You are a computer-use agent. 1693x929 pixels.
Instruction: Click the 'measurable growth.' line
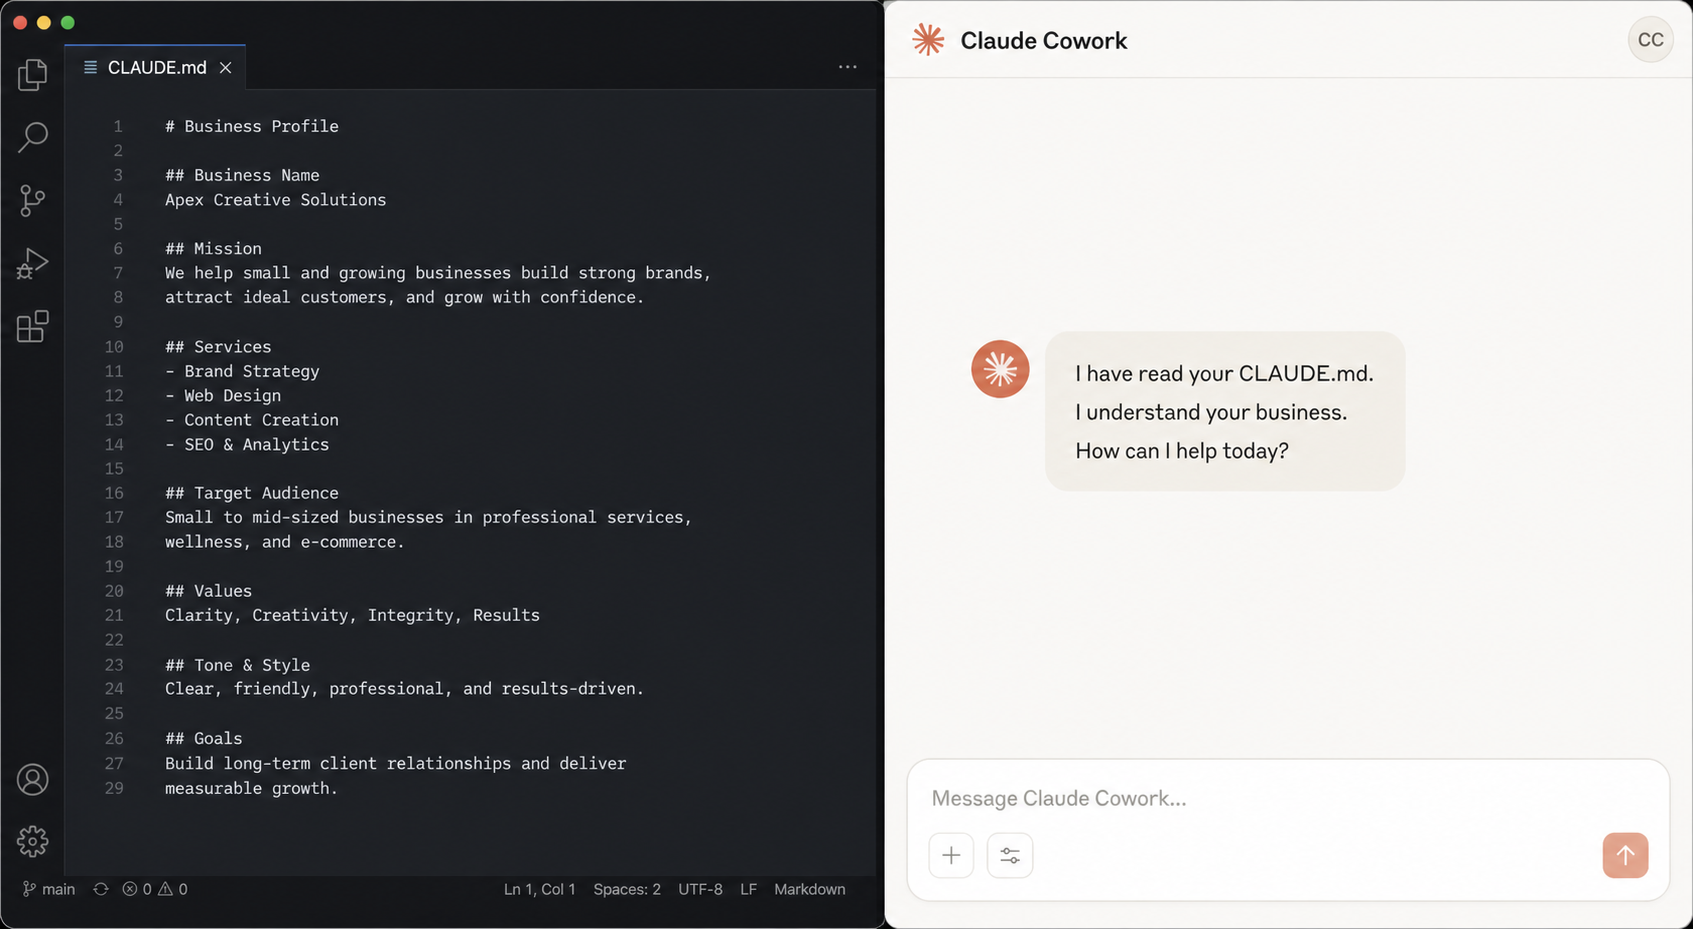click(x=251, y=788)
